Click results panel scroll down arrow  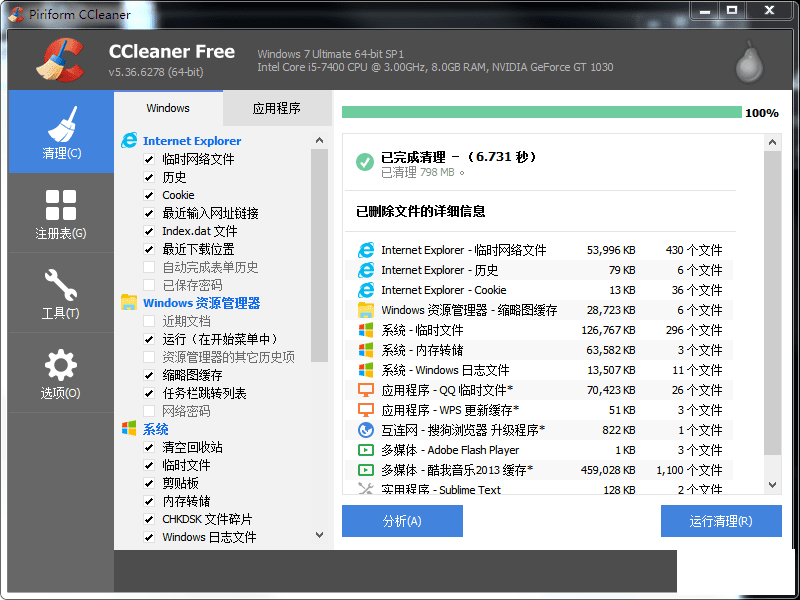click(772, 485)
